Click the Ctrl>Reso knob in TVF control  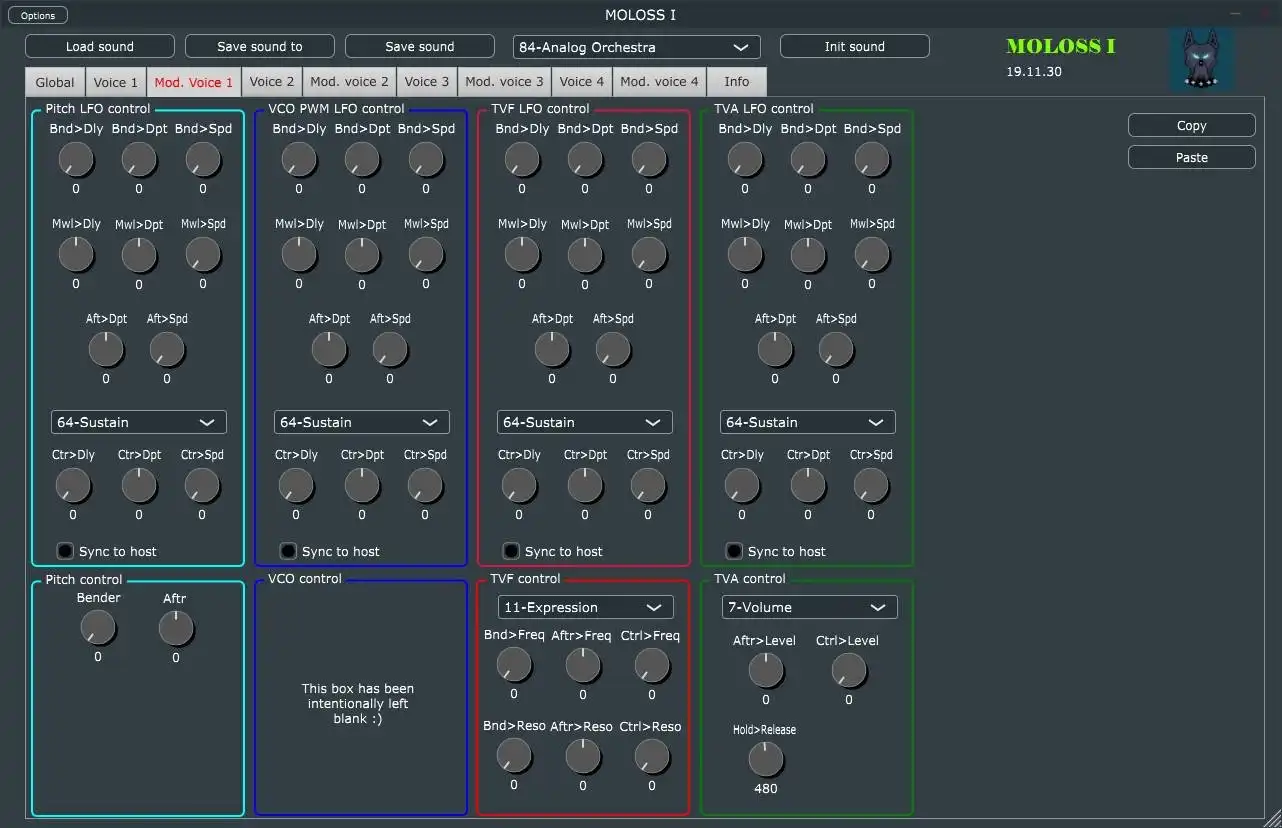[x=652, y=756]
